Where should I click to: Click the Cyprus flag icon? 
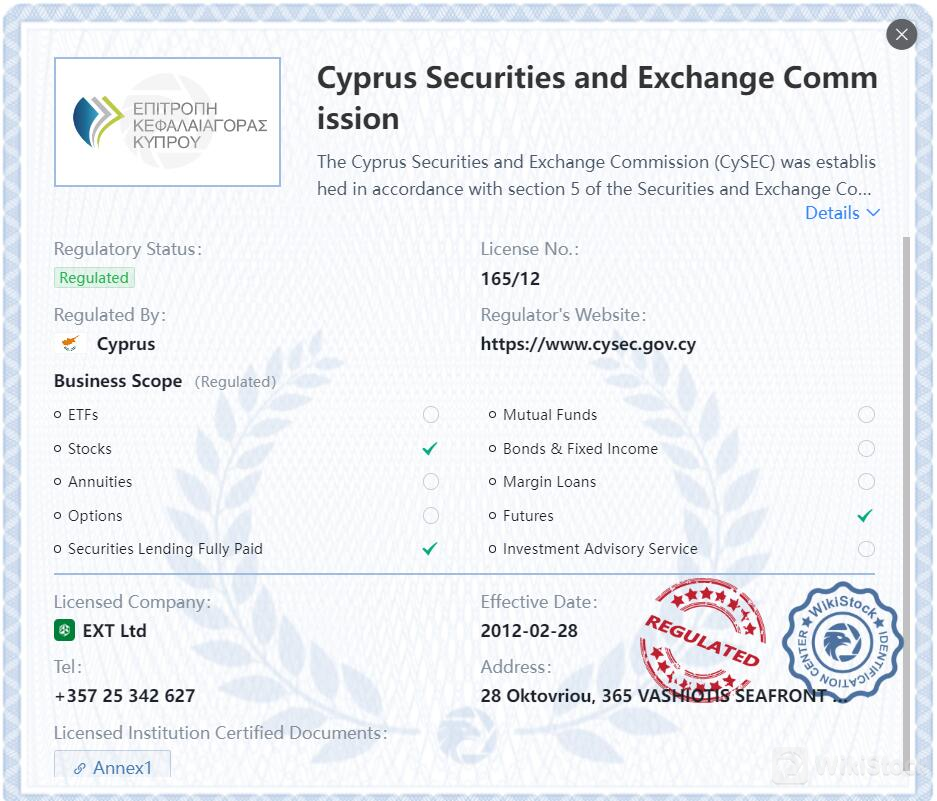point(71,344)
